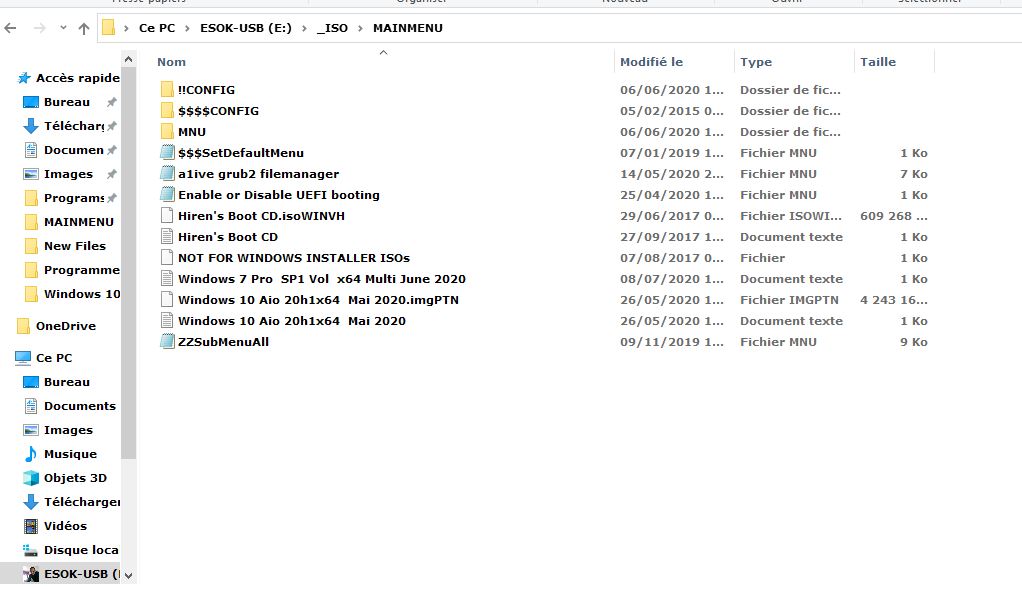The image size is (1022, 589).
Task: Select 'Enable or Disable UEFI booting' file icon
Action: 167,194
